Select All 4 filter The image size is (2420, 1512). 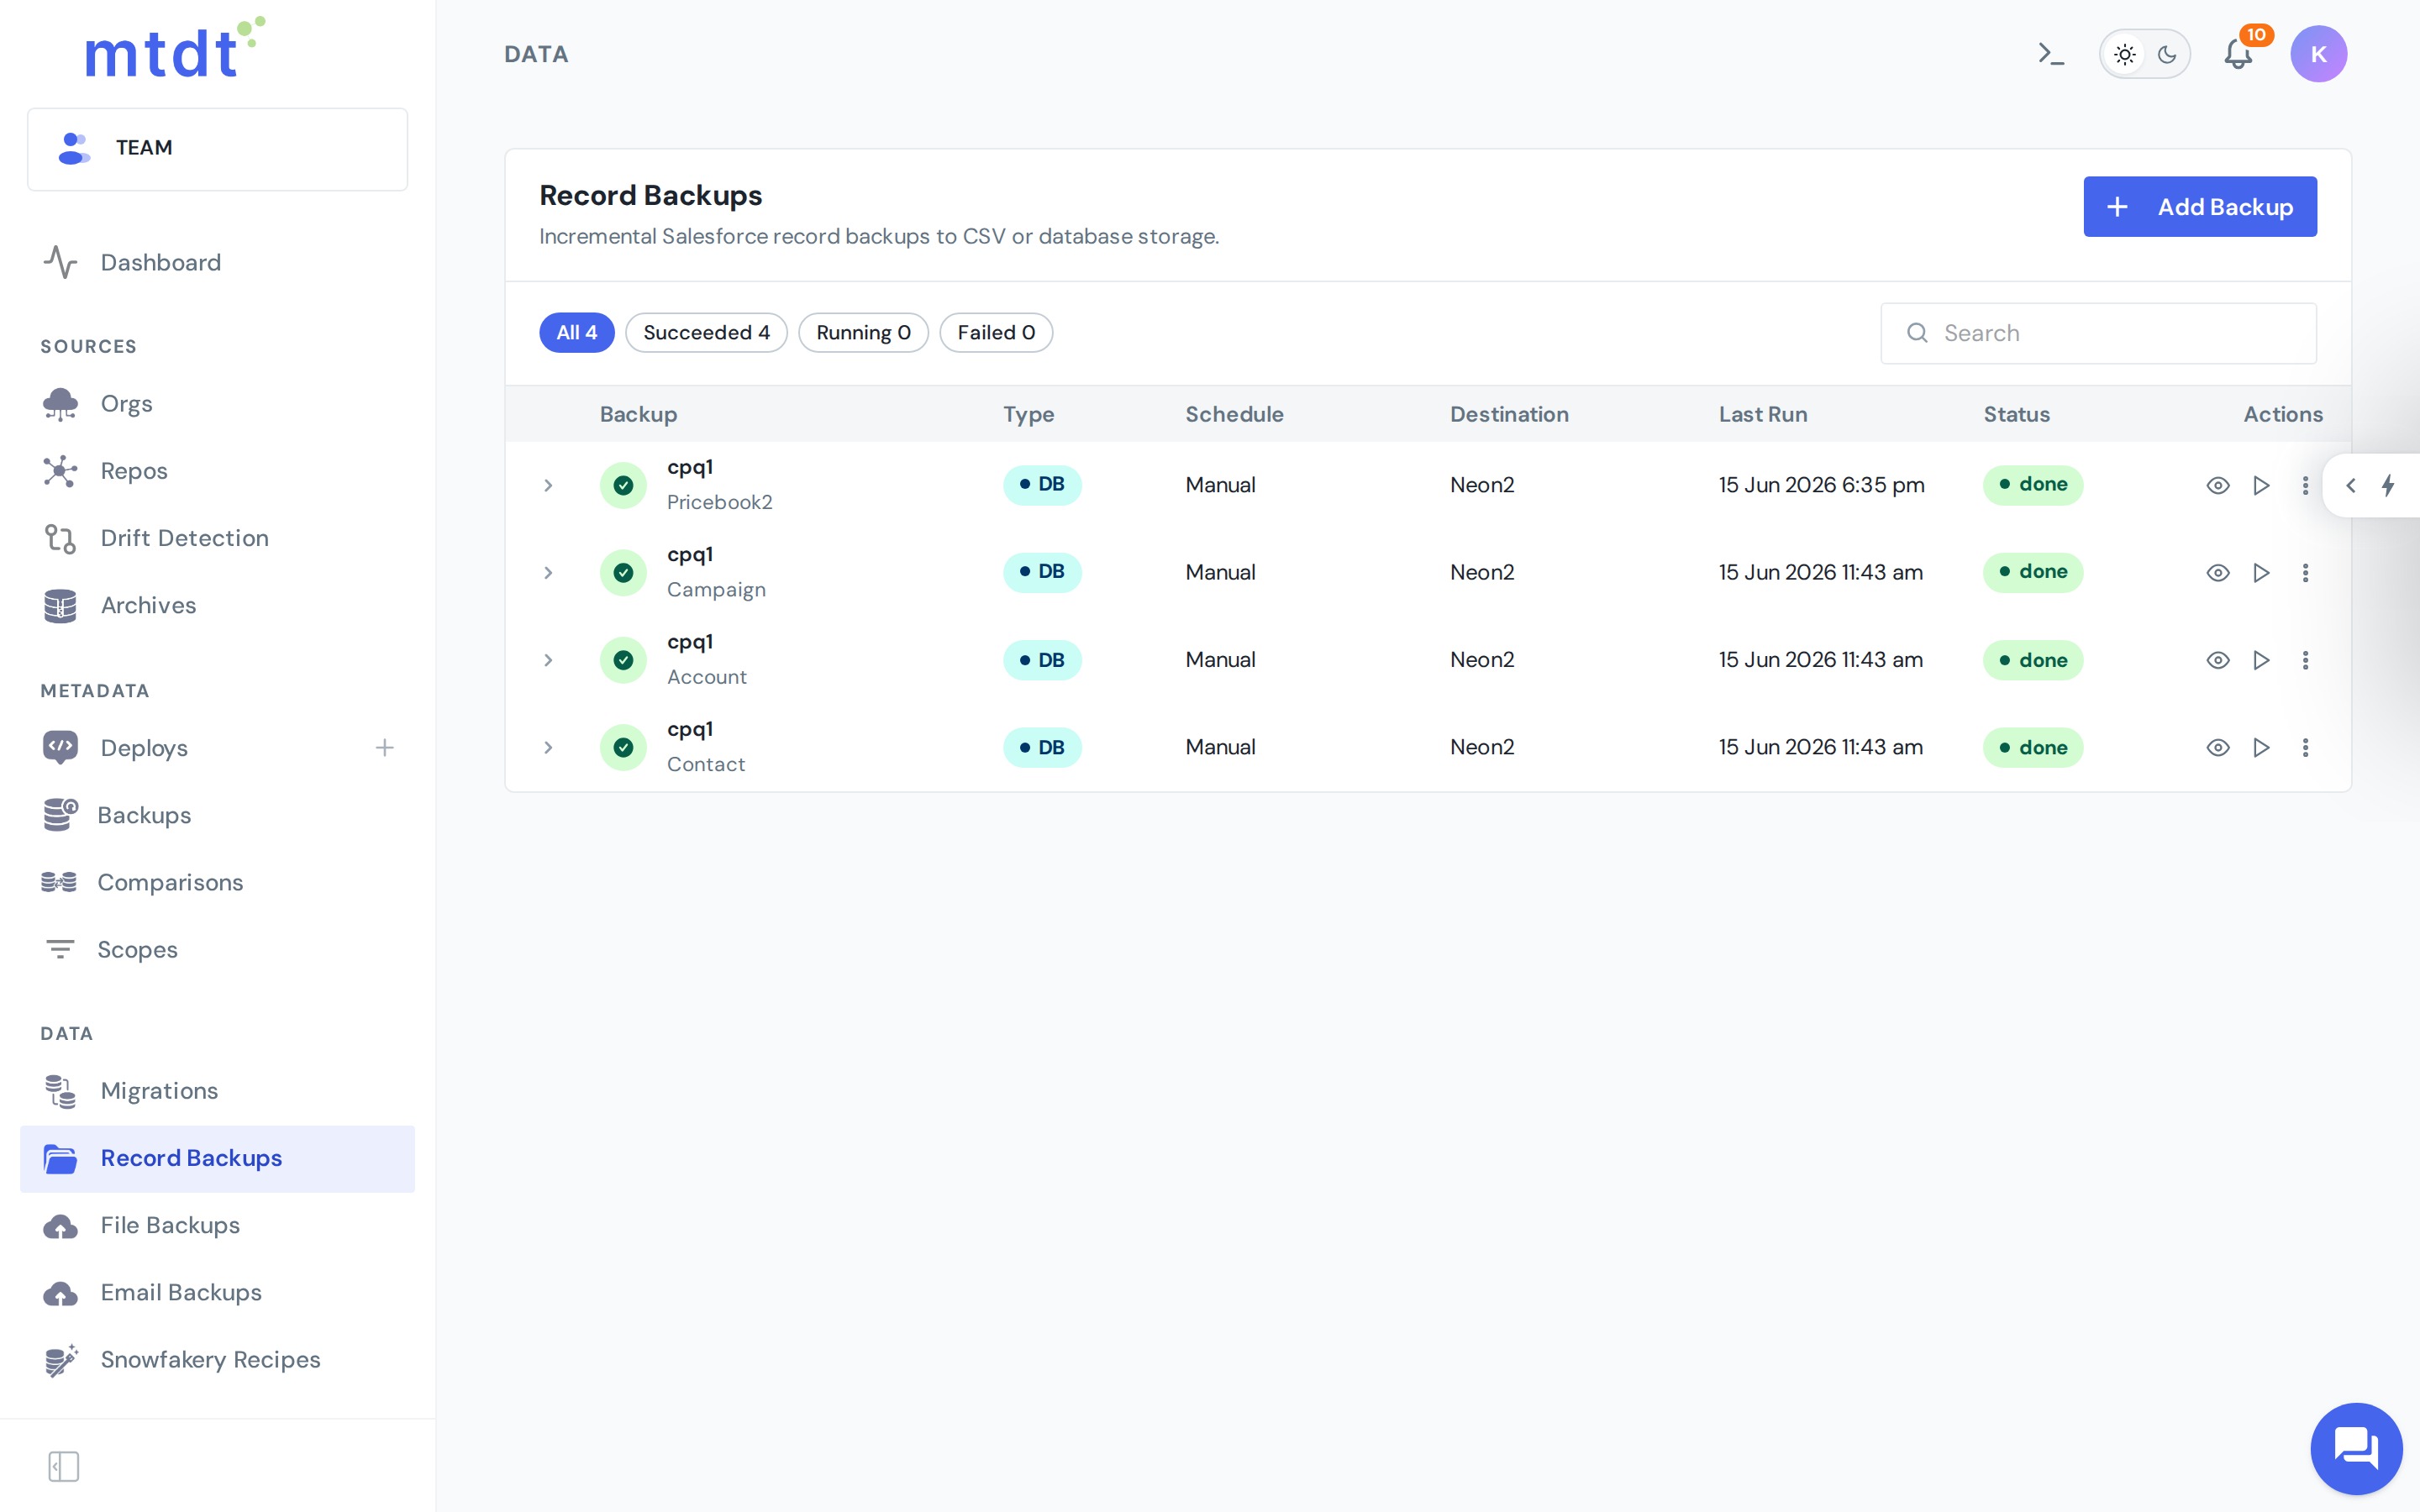[576, 333]
